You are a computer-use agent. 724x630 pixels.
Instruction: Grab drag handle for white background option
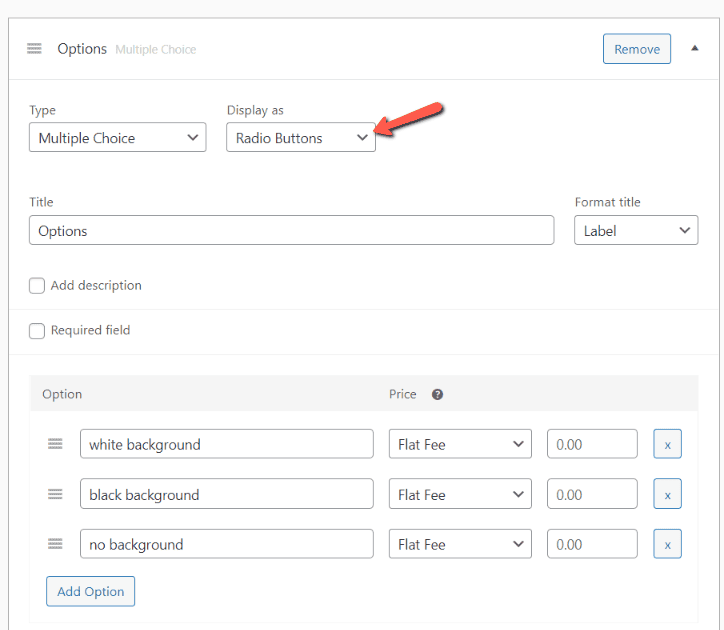point(55,444)
